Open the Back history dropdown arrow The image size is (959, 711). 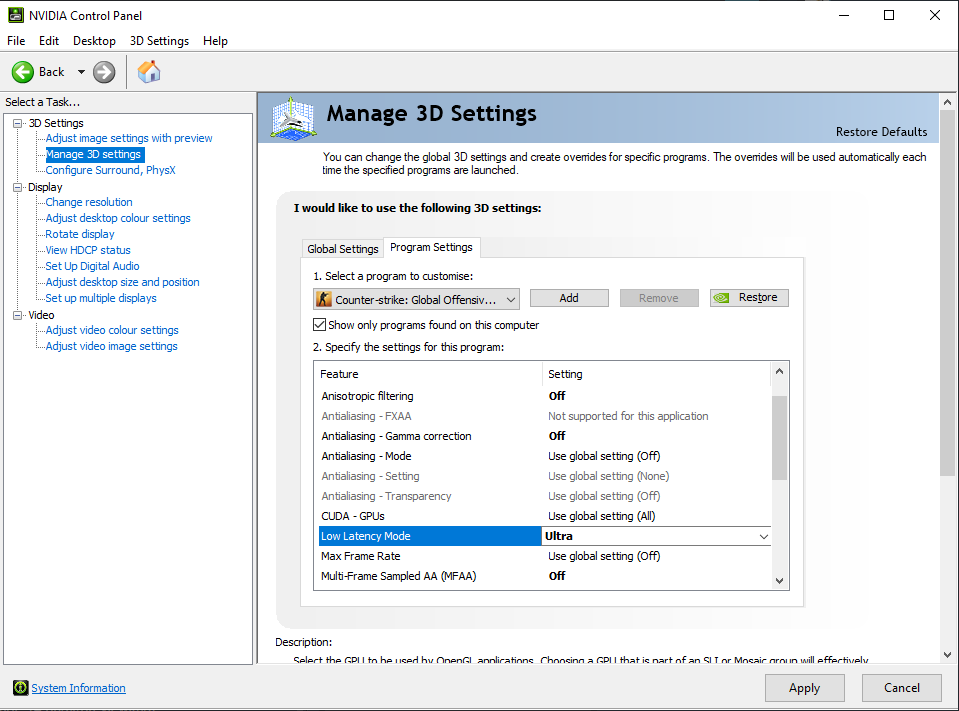82,72
